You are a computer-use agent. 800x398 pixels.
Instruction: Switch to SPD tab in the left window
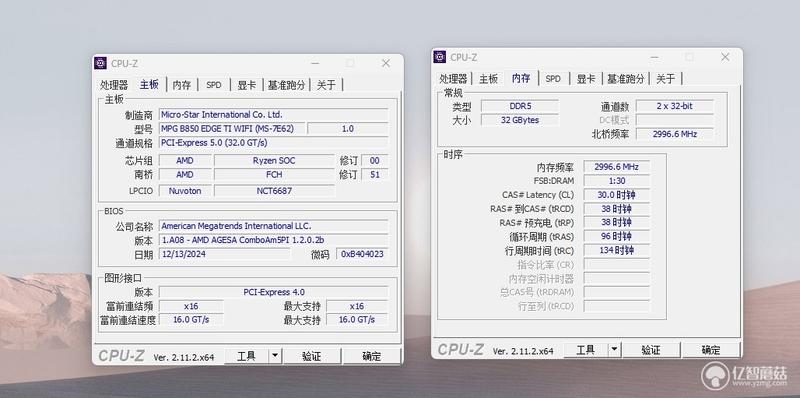214,85
